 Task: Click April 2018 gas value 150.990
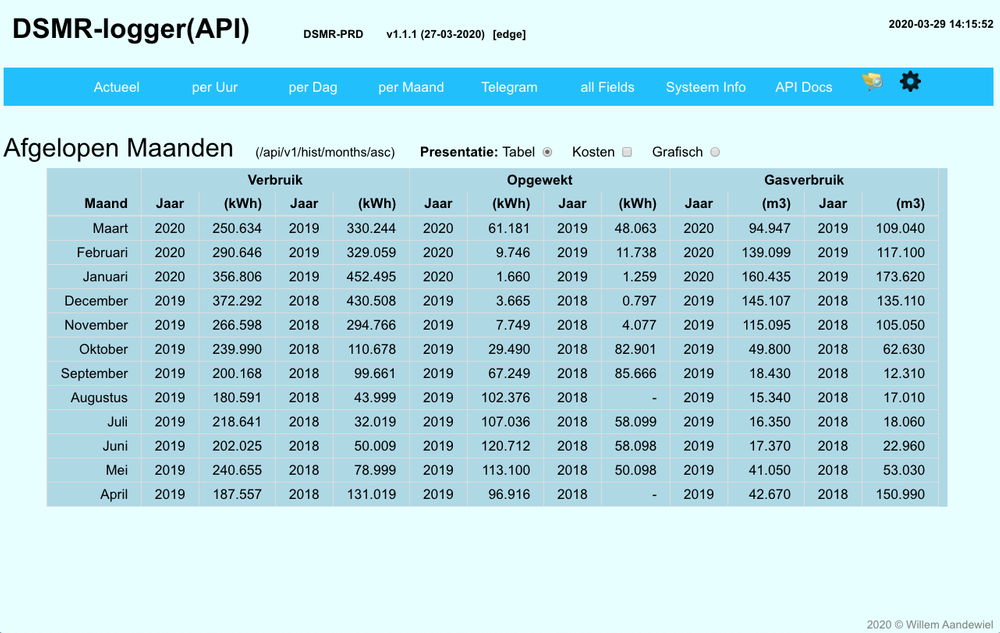pos(900,495)
